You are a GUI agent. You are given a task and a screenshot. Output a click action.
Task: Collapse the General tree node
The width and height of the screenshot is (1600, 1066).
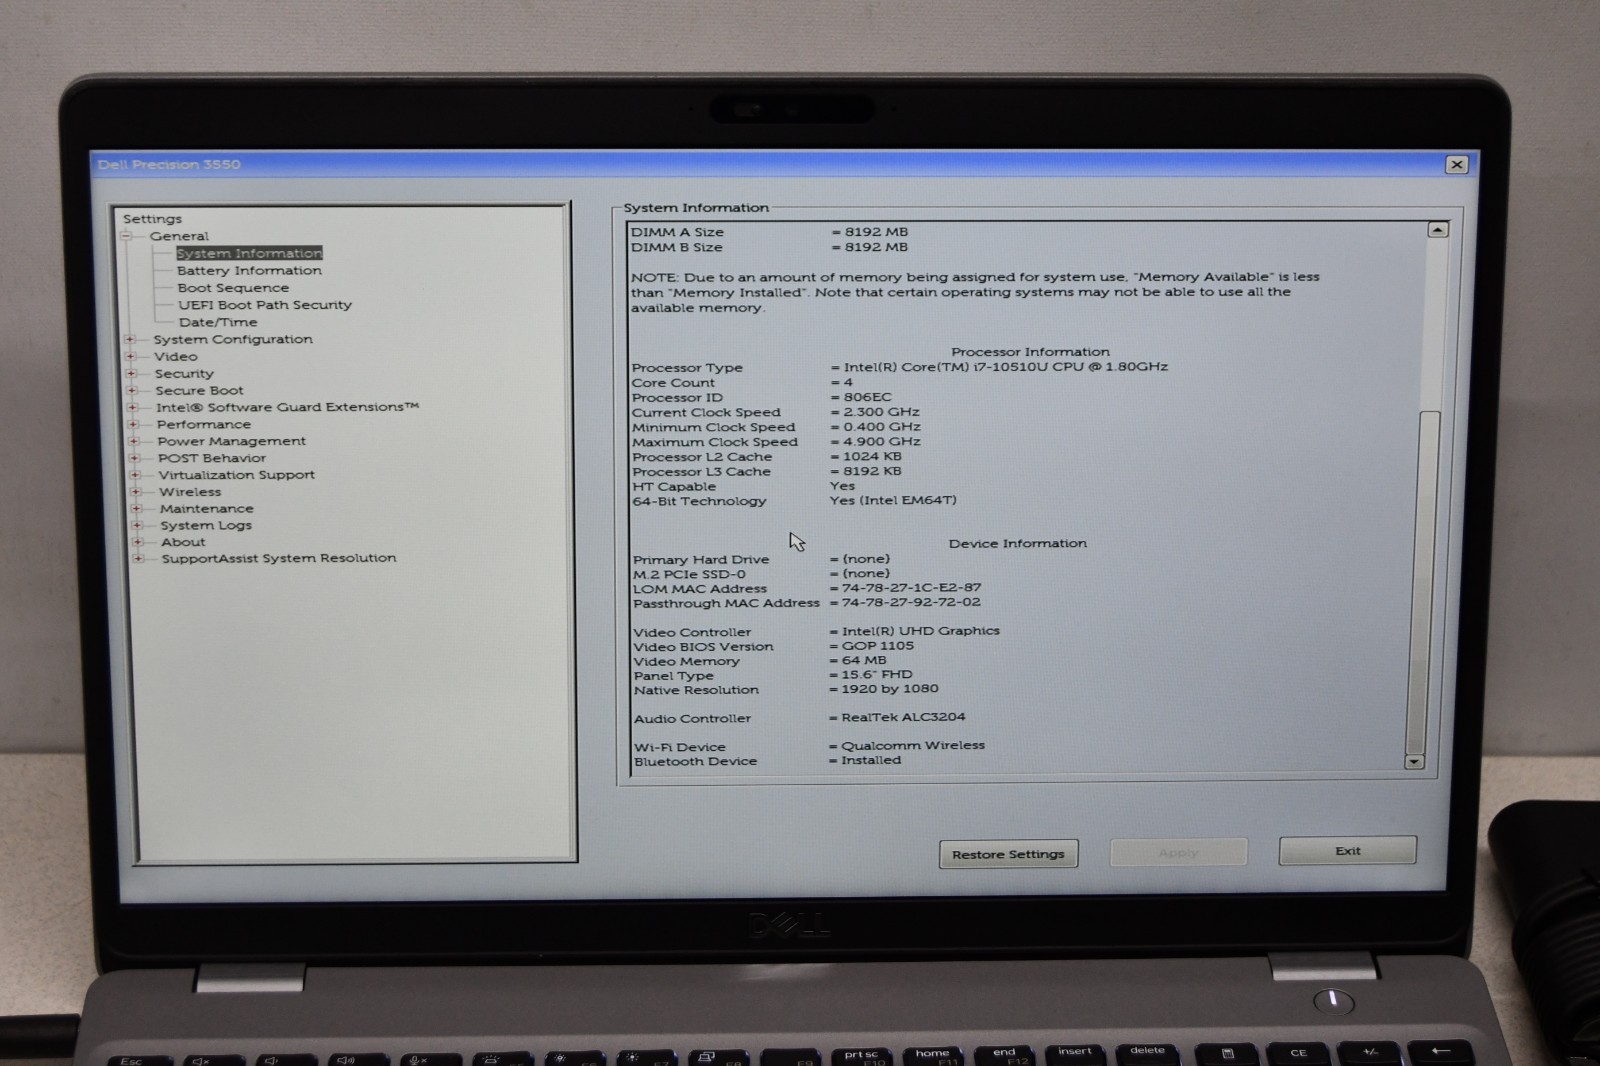click(126, 236)
